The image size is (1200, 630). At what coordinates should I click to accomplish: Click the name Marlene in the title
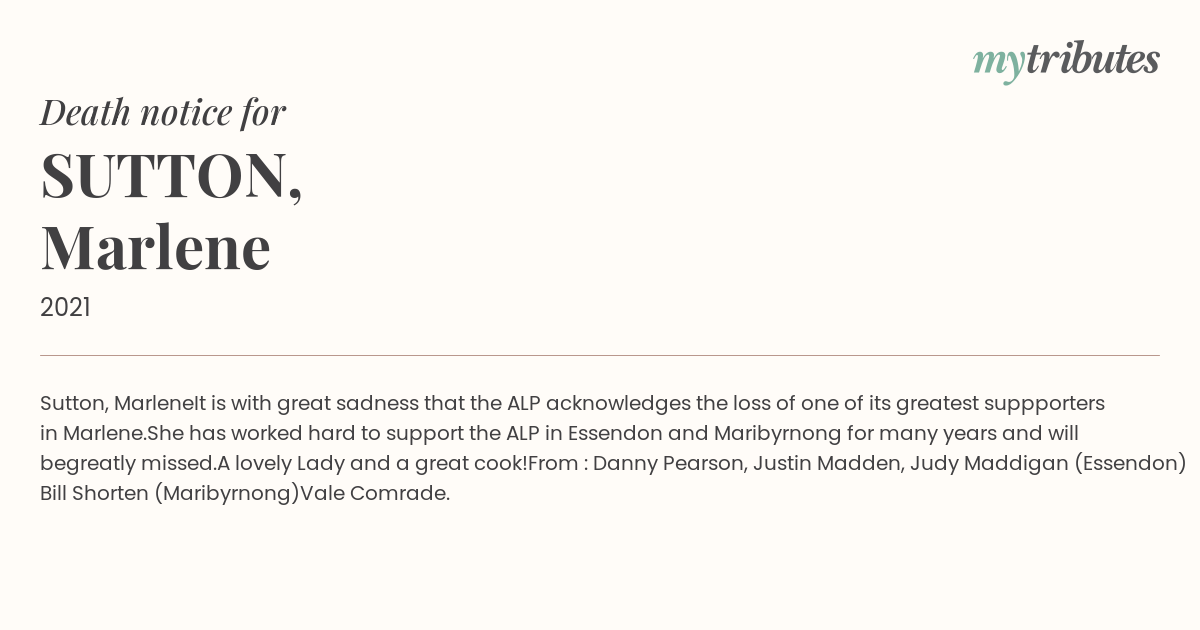[x=156, y=247]
